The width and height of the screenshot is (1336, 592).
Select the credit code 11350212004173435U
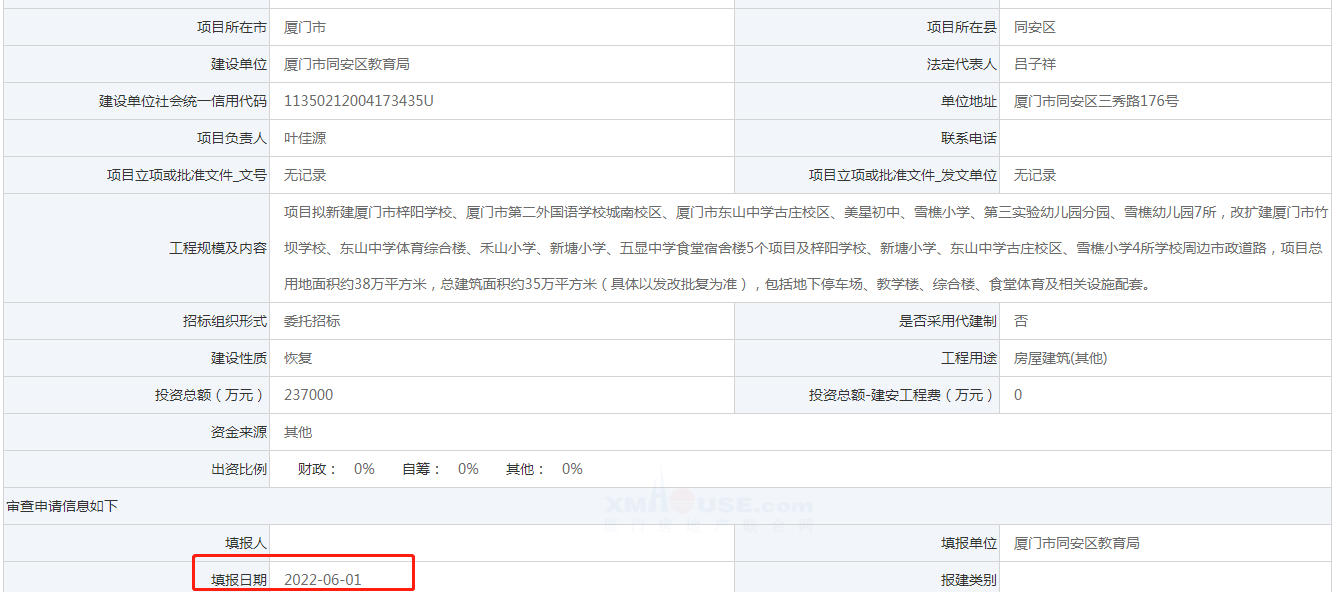point(358,101)
